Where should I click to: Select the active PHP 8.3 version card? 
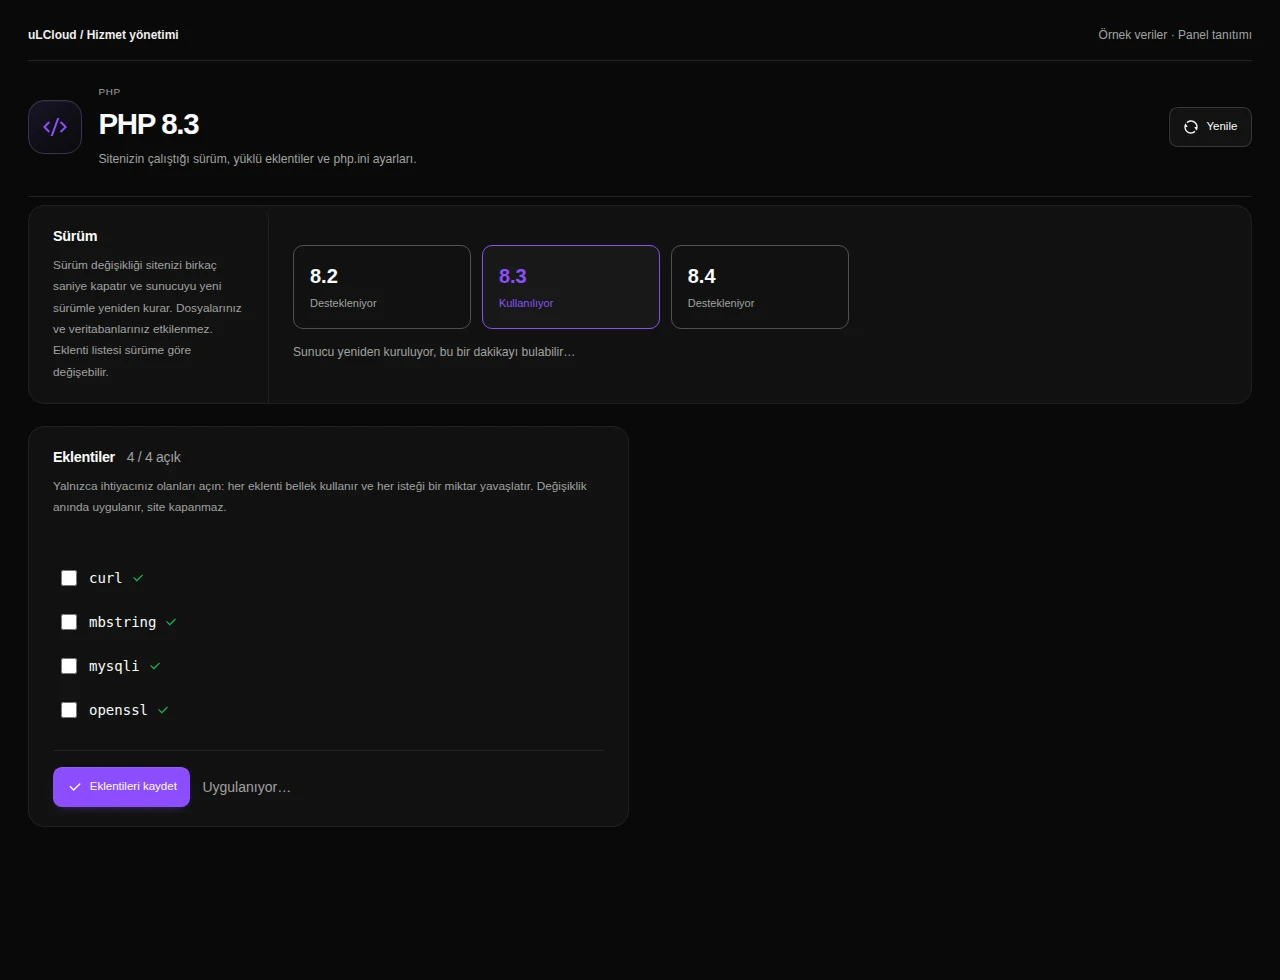pyautogui.click(x=571, y=287)
